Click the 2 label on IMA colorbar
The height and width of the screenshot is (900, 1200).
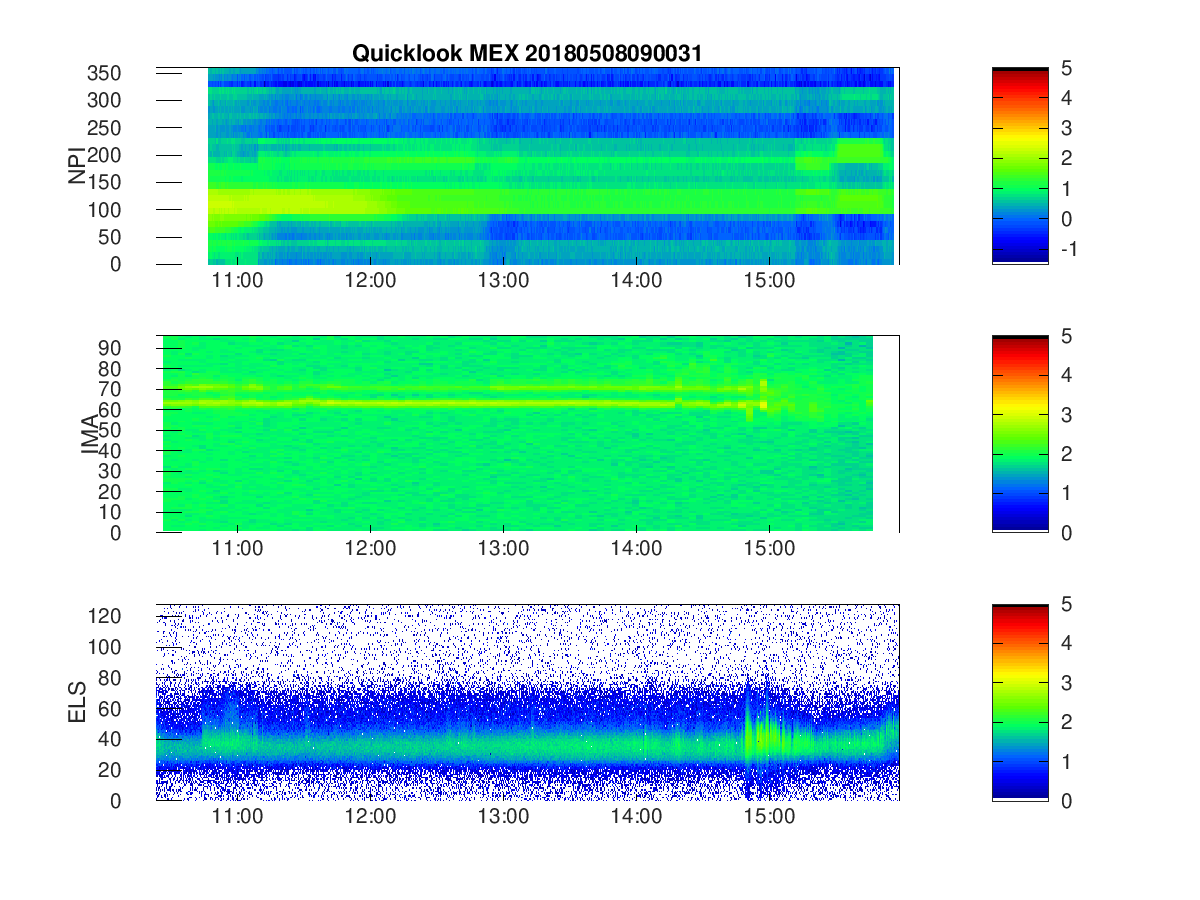click(1067, 454)
